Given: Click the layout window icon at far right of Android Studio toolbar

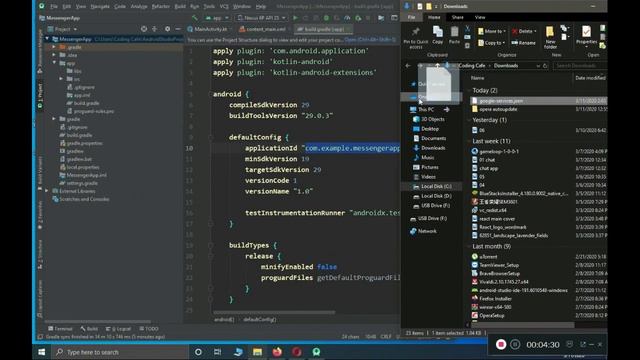Looking at the screenshot, I should click(x=394, y=18).
